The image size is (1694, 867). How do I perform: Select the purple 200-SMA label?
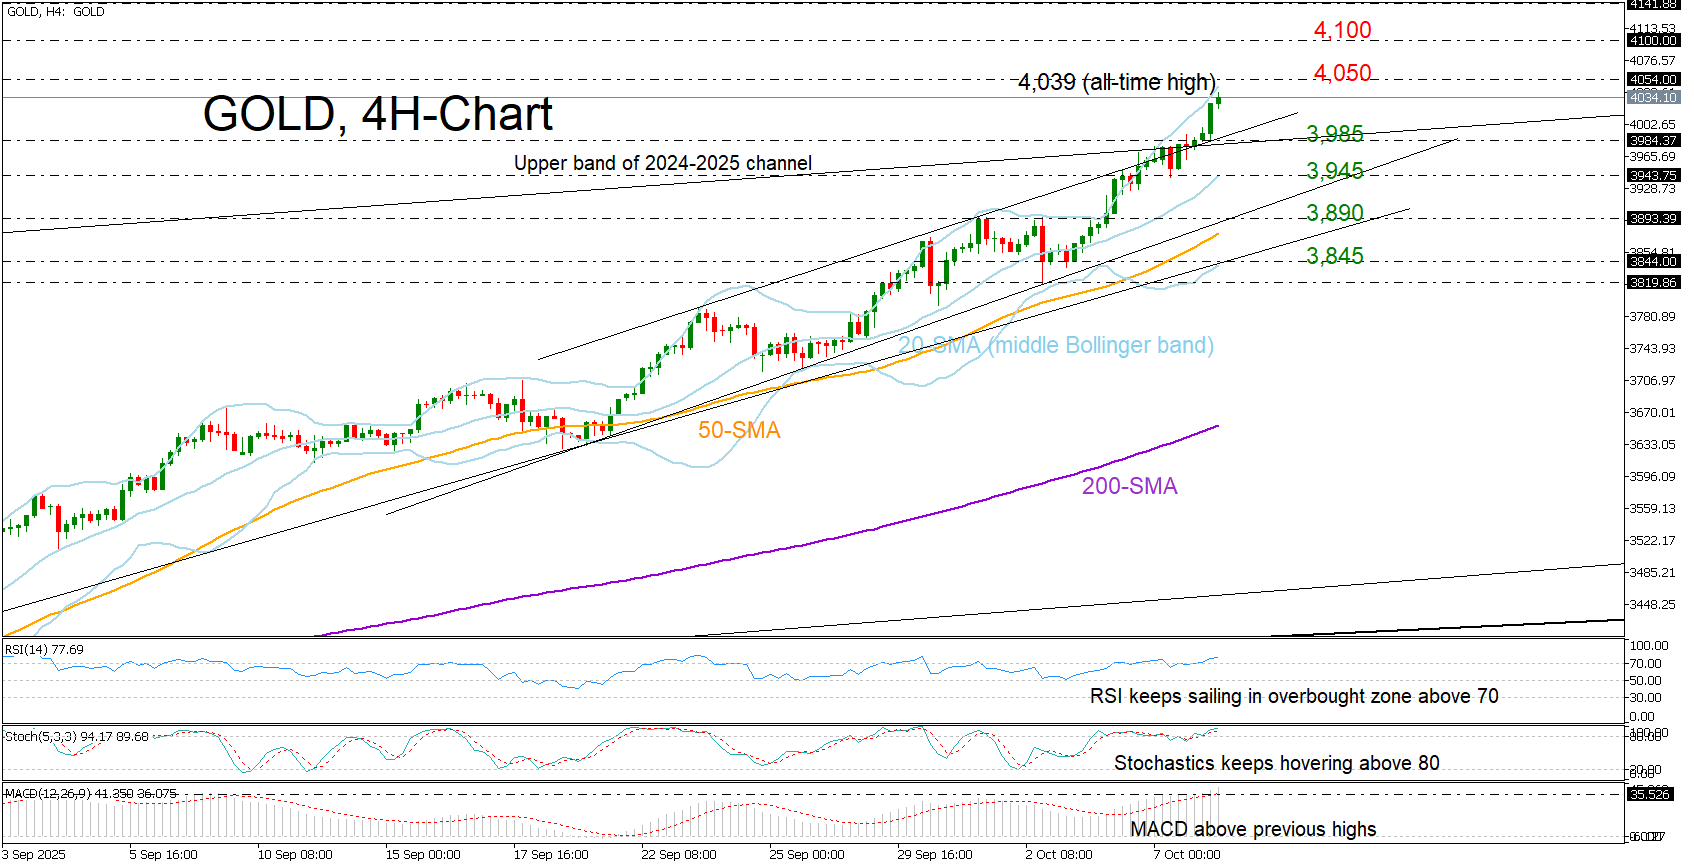(x=1129, y=486)
